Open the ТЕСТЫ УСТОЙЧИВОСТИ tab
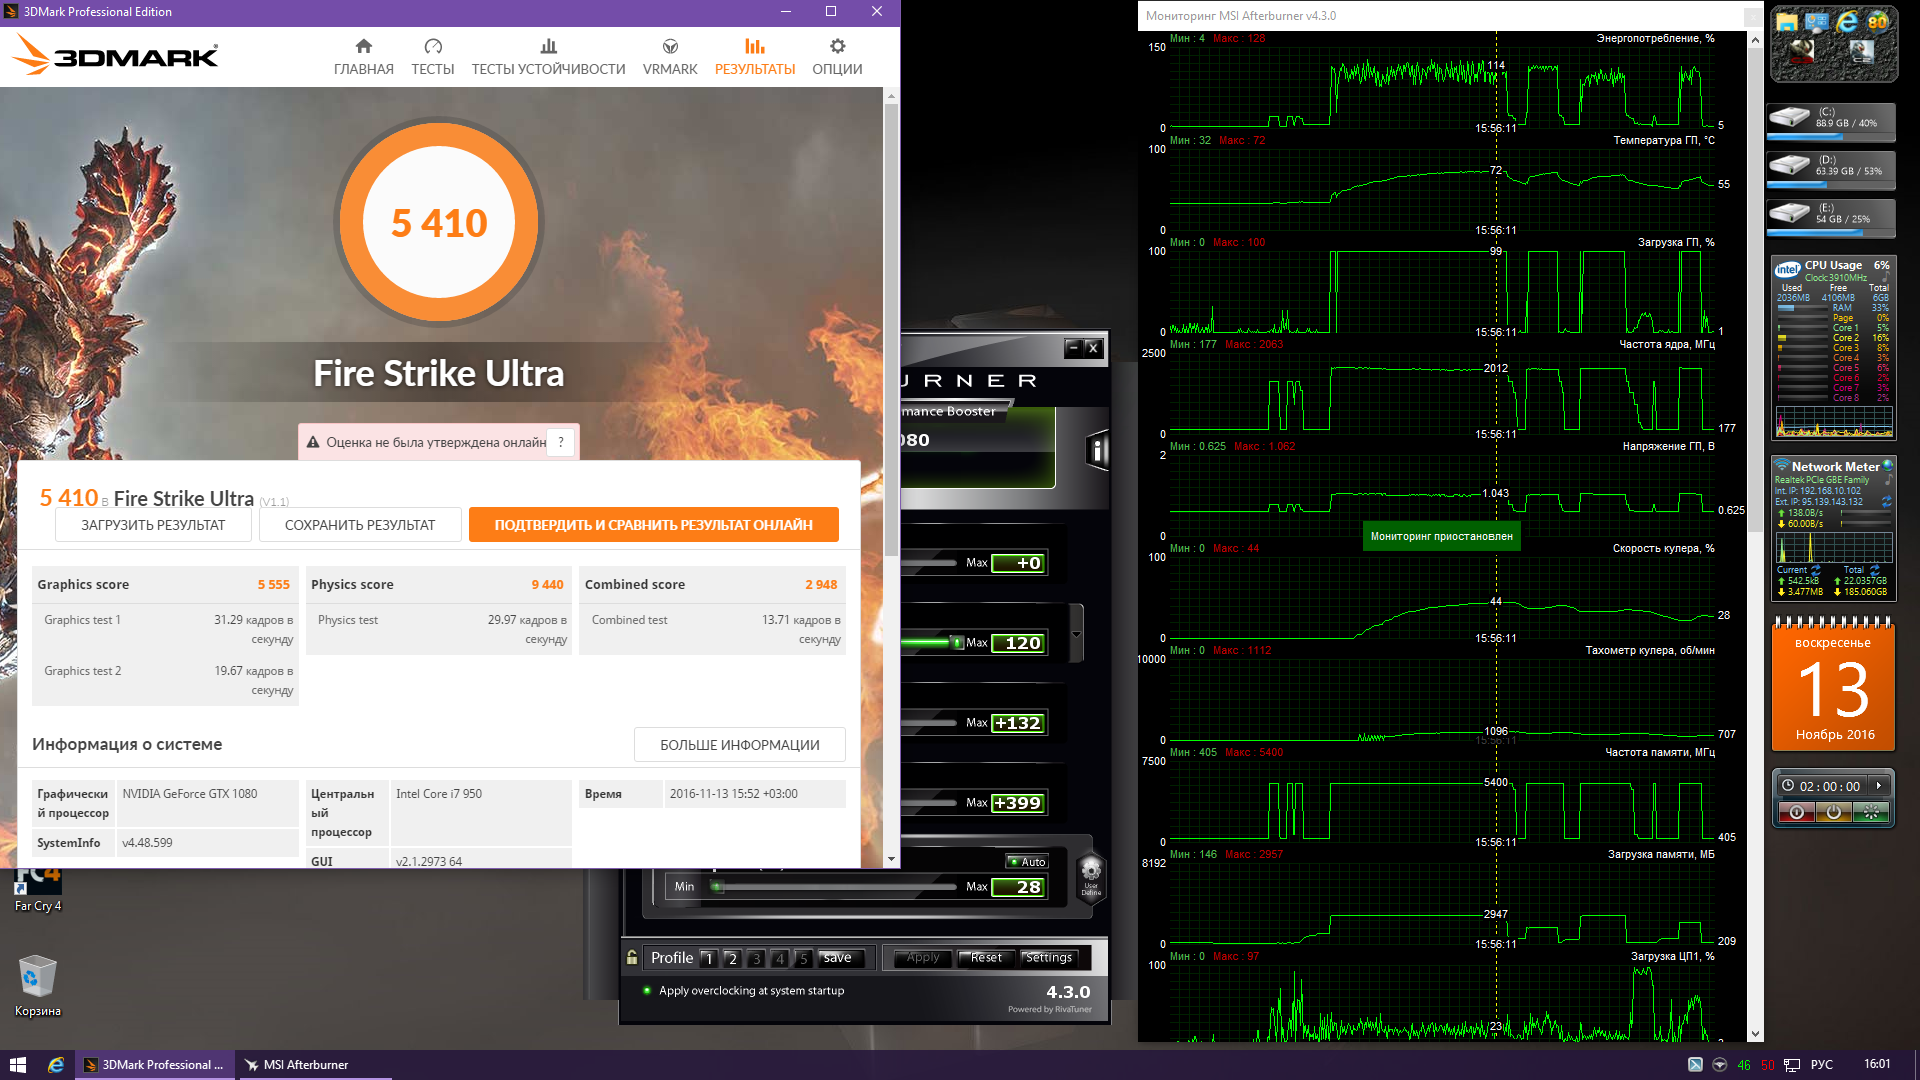The width and height of the screenshot is (1920, 1080). [x=548, y=57]
